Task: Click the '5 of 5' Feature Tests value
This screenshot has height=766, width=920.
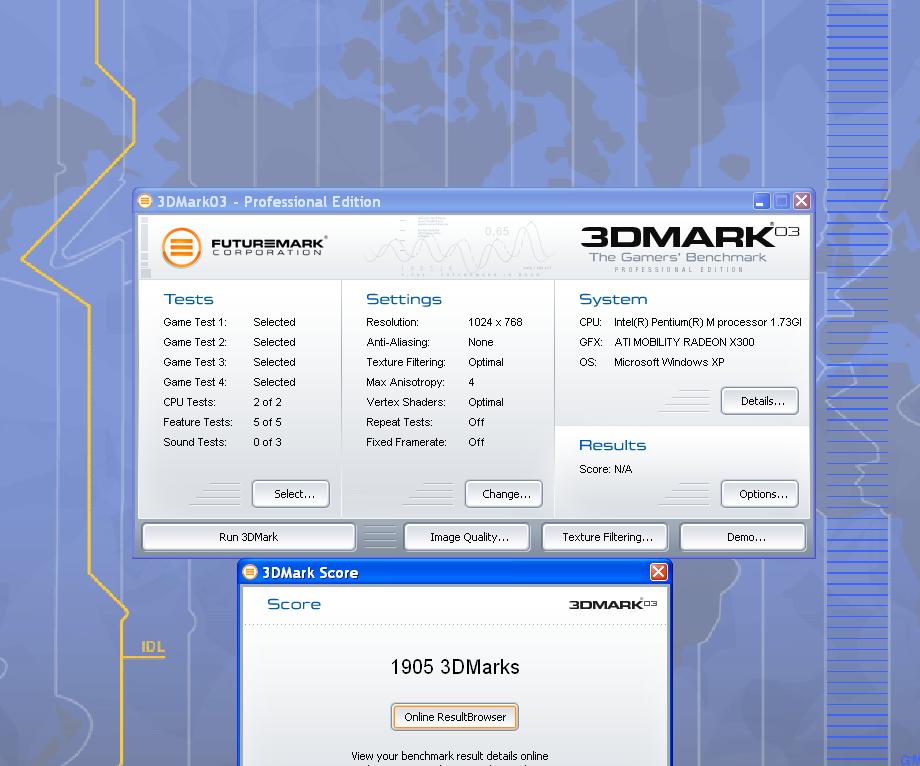Action: [x=268, y=422]
